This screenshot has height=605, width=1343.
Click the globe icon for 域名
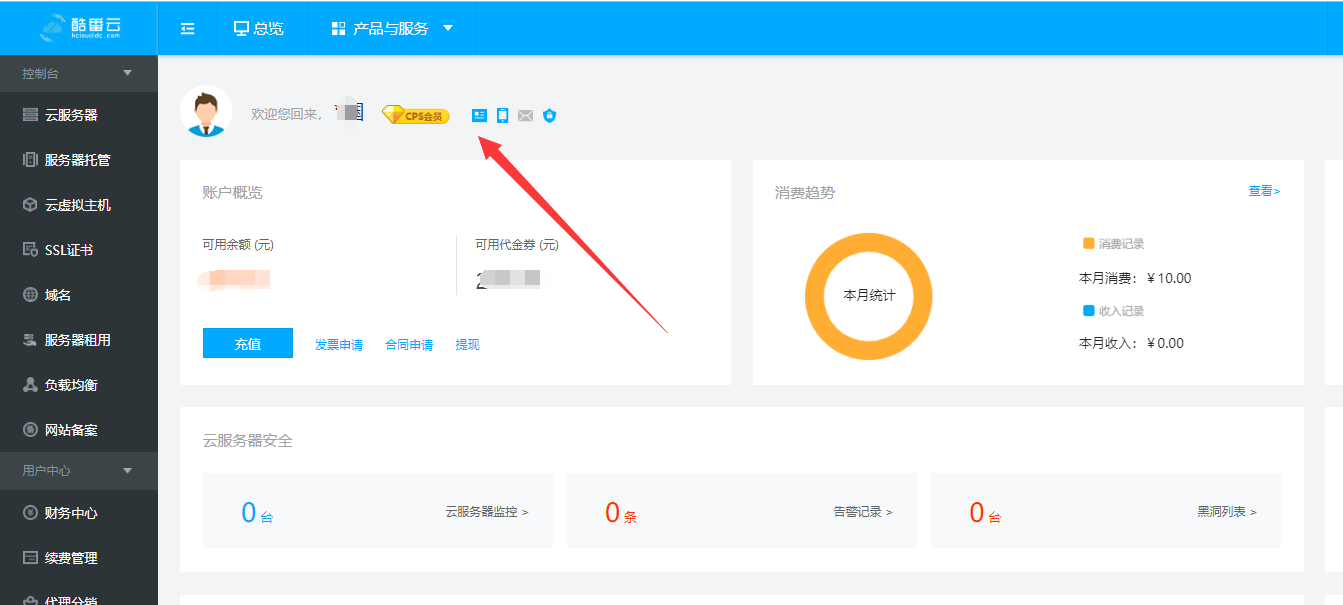tap(30, 295)
